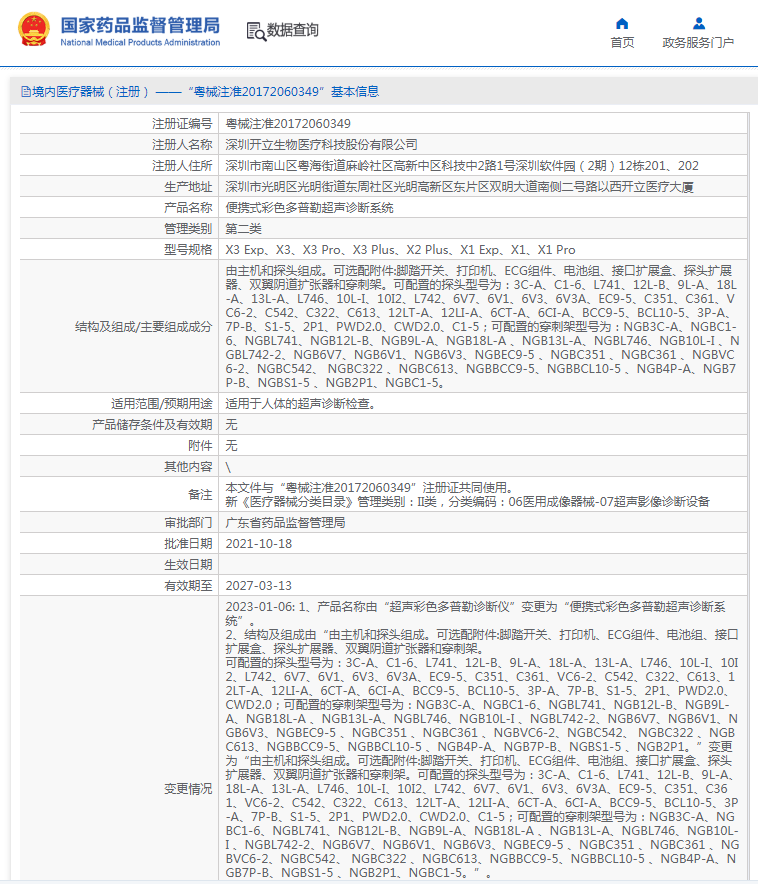Click the 管理类别 label
Image resolution: width=758 pixels, height=884 pixels.
[x=188, y=228]
